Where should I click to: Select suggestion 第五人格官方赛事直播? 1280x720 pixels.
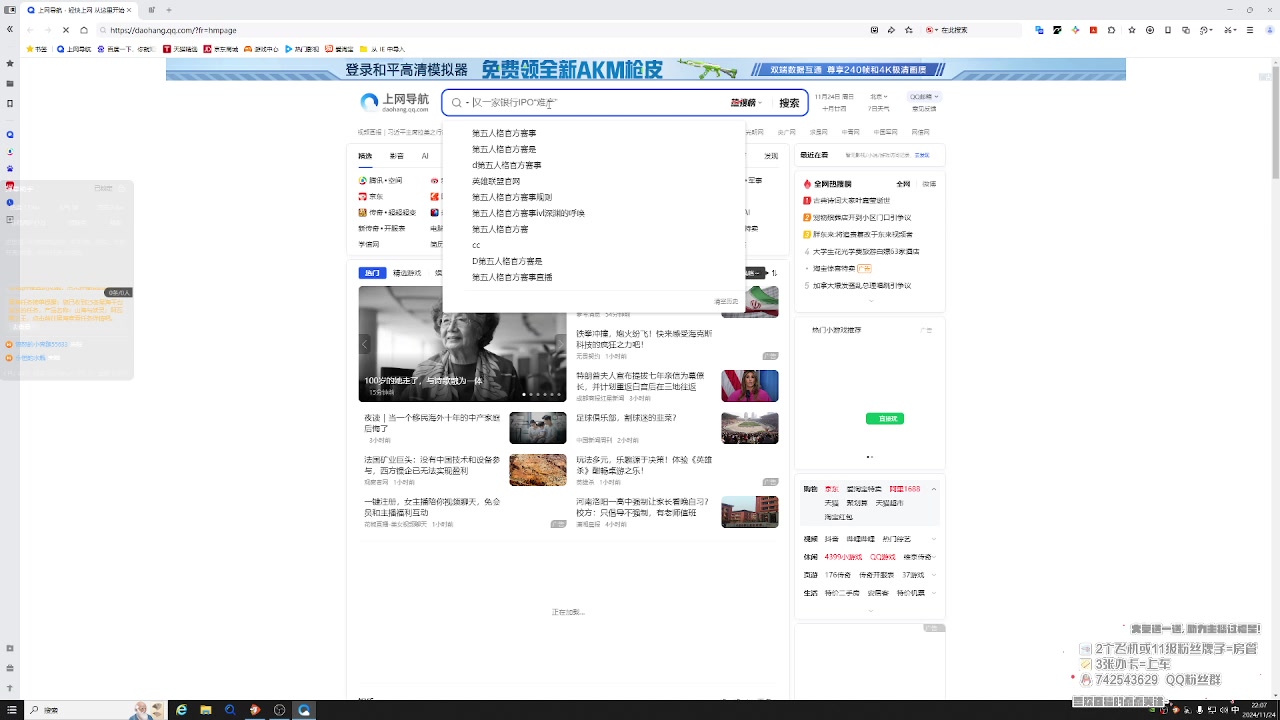(512, 277)
